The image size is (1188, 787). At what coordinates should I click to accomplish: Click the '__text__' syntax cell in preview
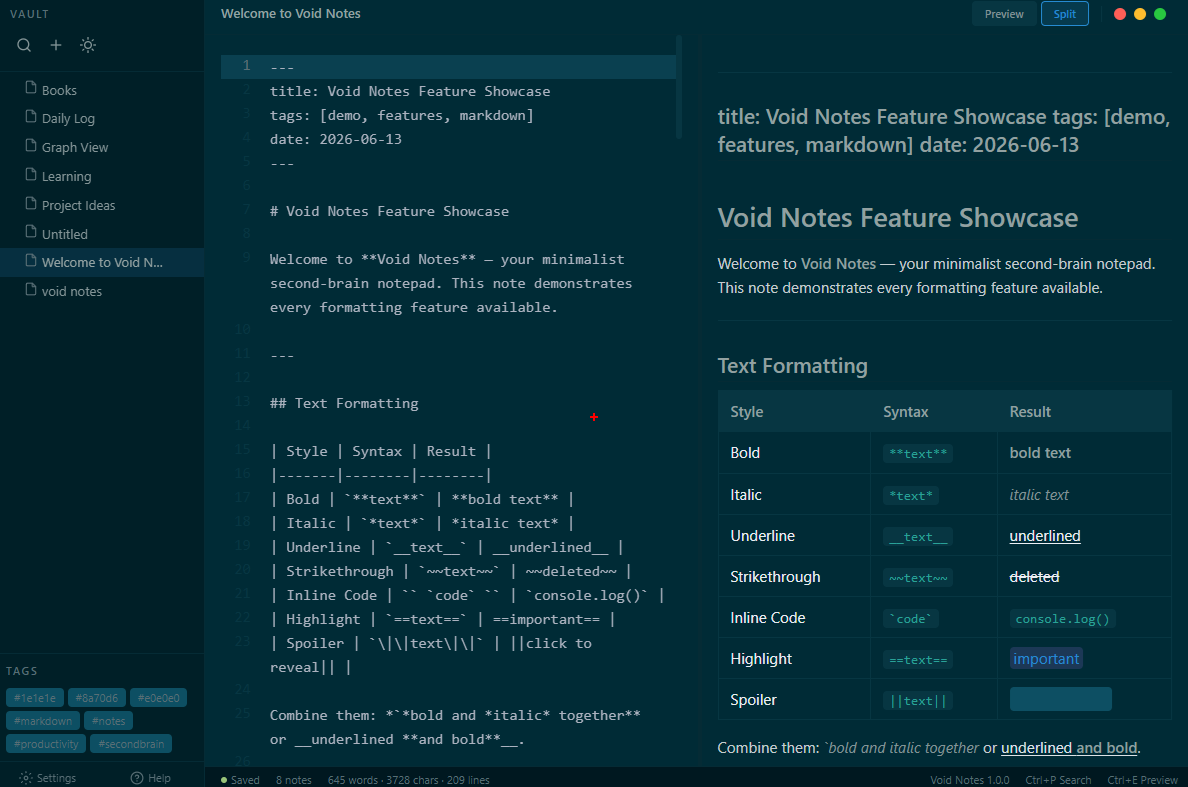[918, 536]
